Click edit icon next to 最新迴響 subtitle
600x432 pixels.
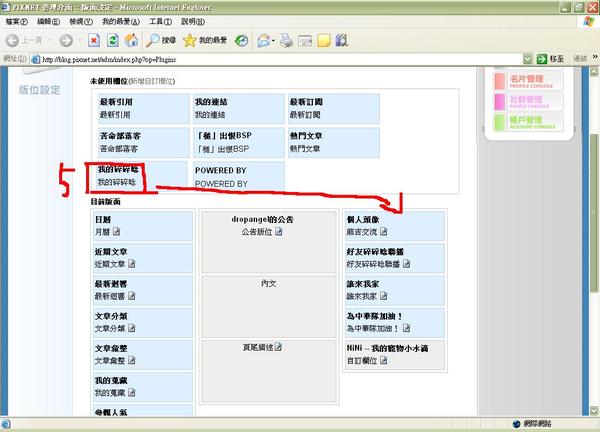click(x=132, y=296)
